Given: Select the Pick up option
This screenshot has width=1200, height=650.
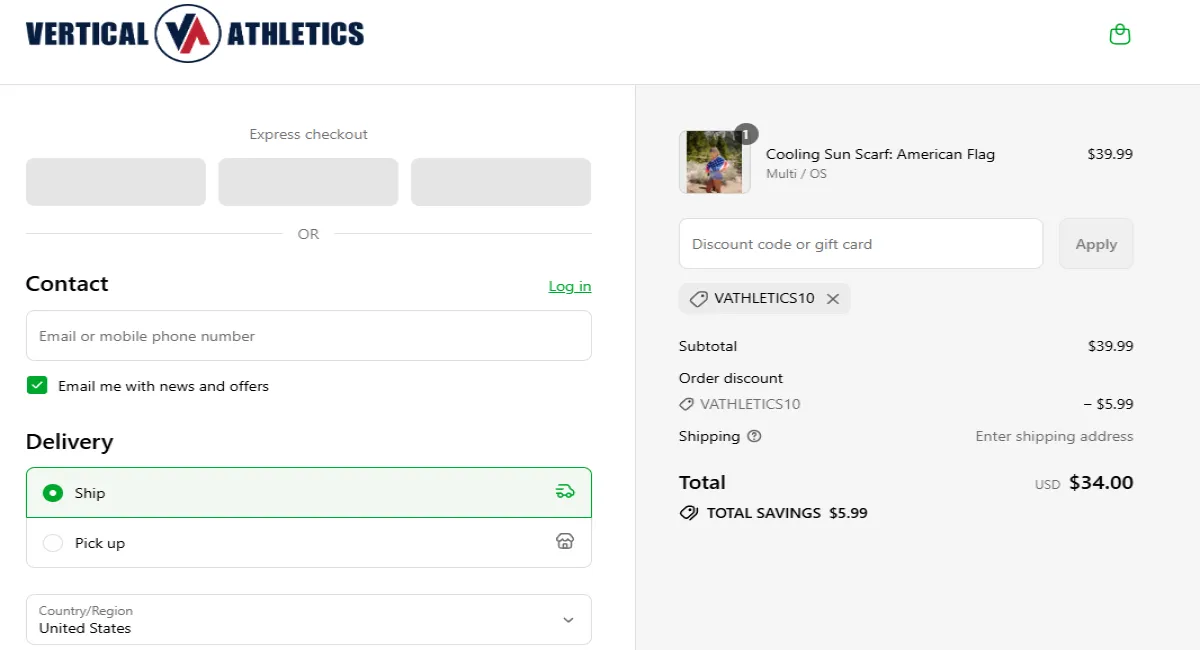Looking at the screenshot, I should (x=52, y=541).
